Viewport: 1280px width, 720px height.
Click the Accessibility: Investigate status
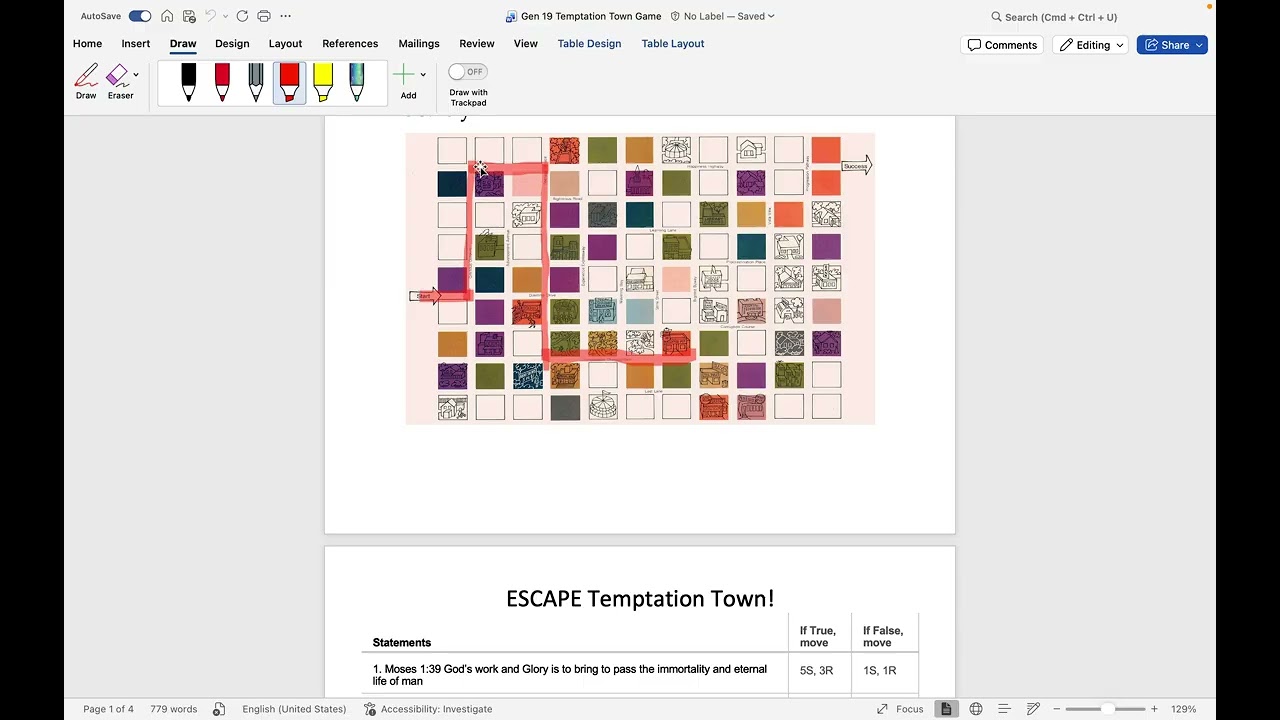pos(428,709)
